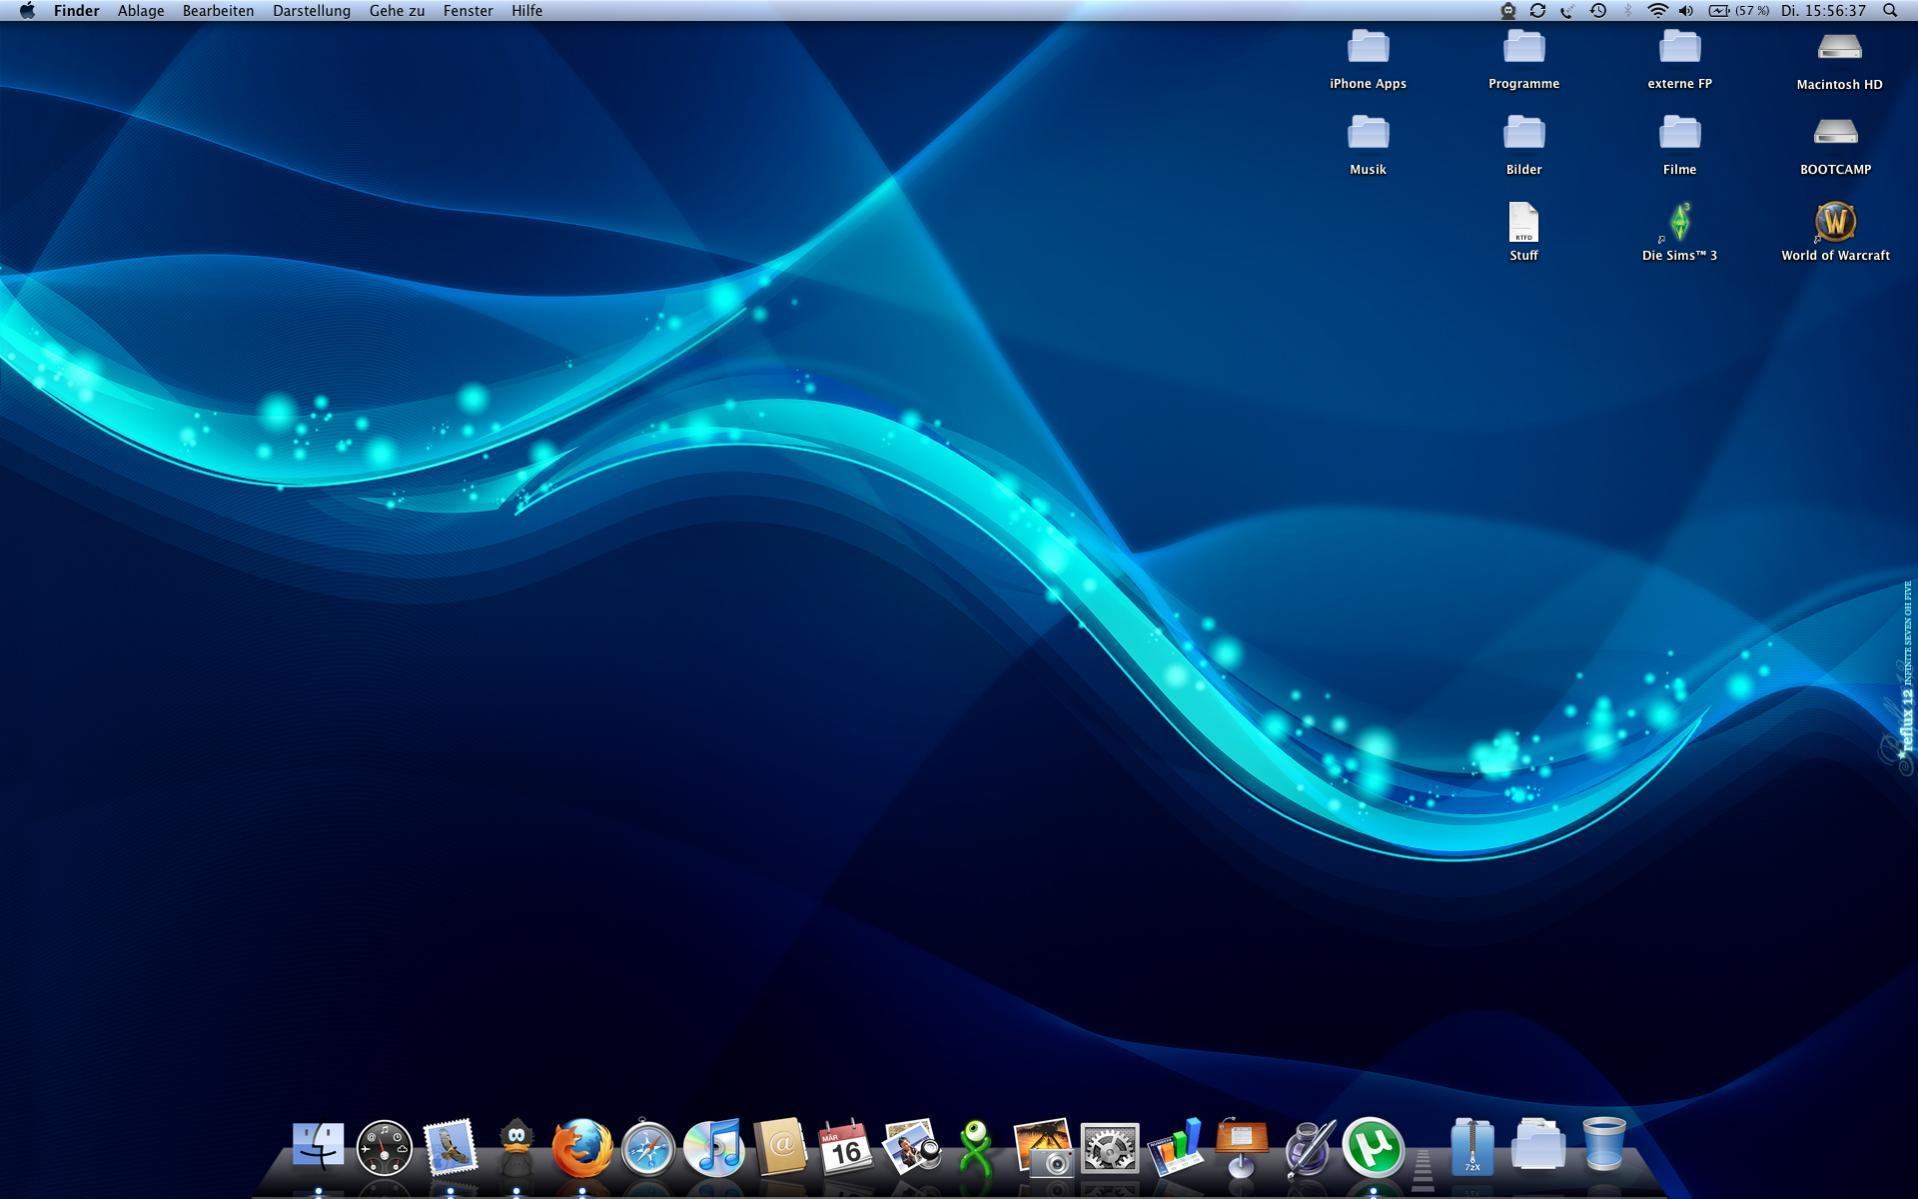Screen dimensions: 1918x1199
Task: Open the Finder menu in menu bar
Action: pos(76,11)
